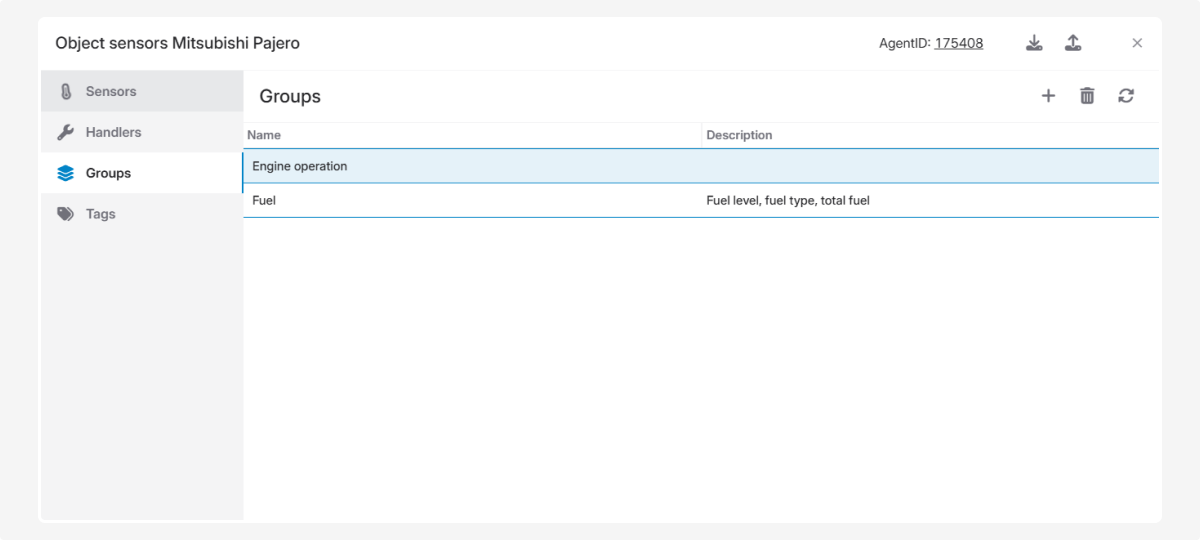Click the Fuel level description cell
This screenshot has width=1200, height=540.
pyautogui.click(x=788, y=200)
